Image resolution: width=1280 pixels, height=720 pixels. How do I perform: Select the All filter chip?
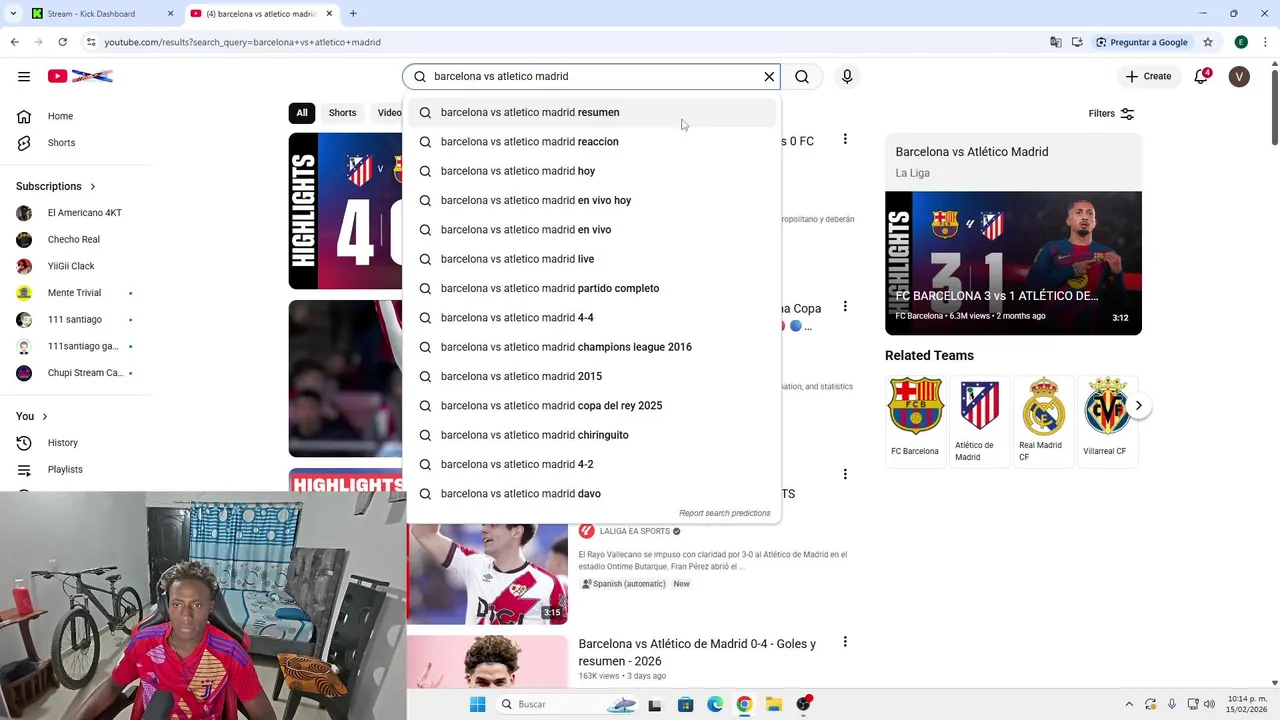click(x=302, y=113)
